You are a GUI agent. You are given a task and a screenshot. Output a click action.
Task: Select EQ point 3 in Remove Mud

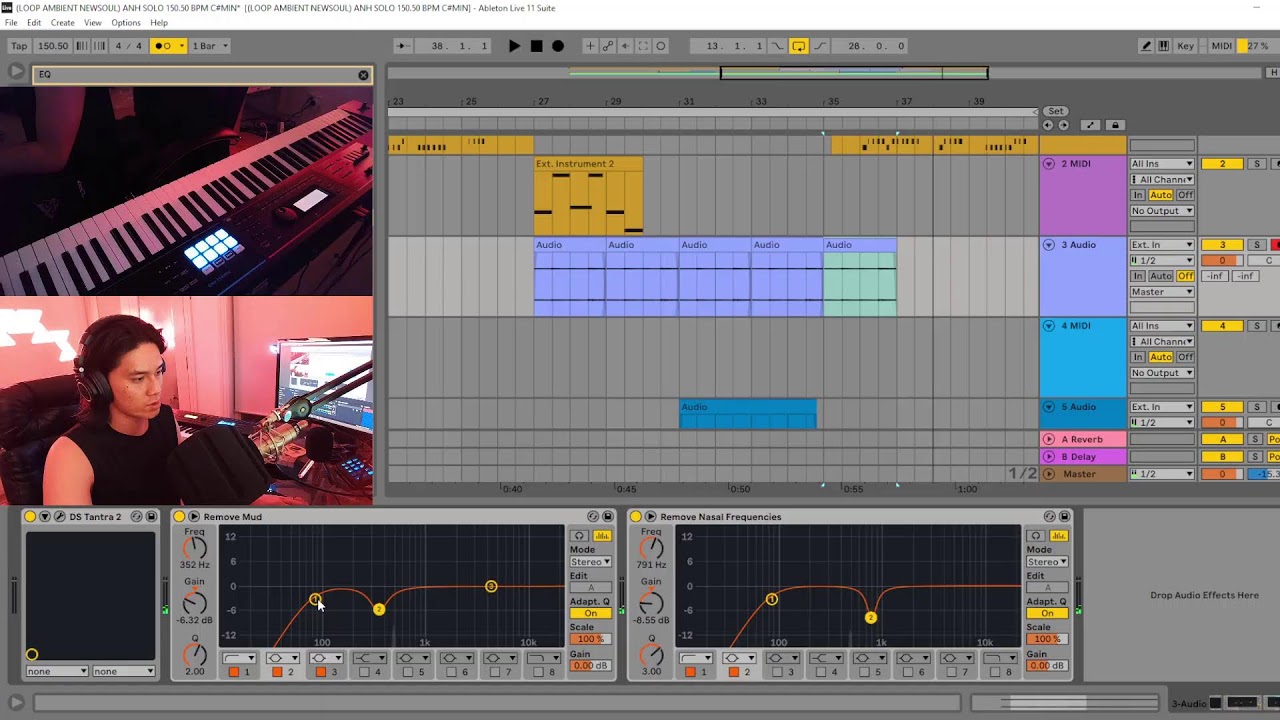pyautogui.click(x=491, y=586)
